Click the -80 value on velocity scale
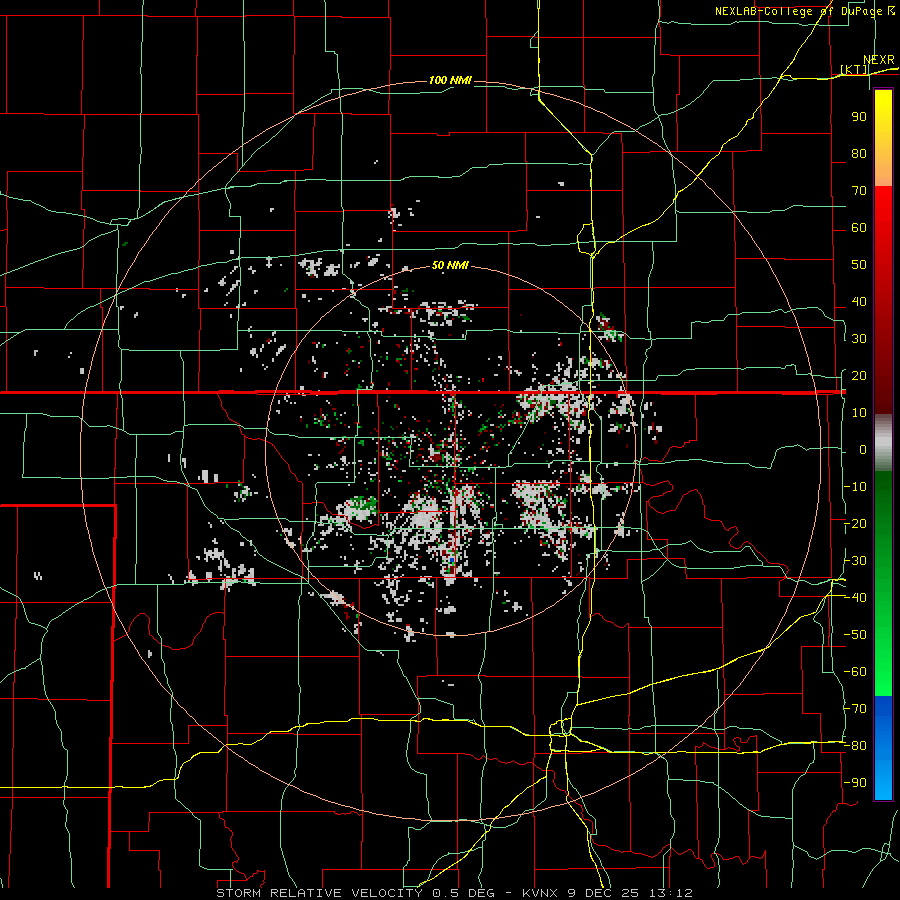This screenshot has width=900, height=900. coord(855,746)
